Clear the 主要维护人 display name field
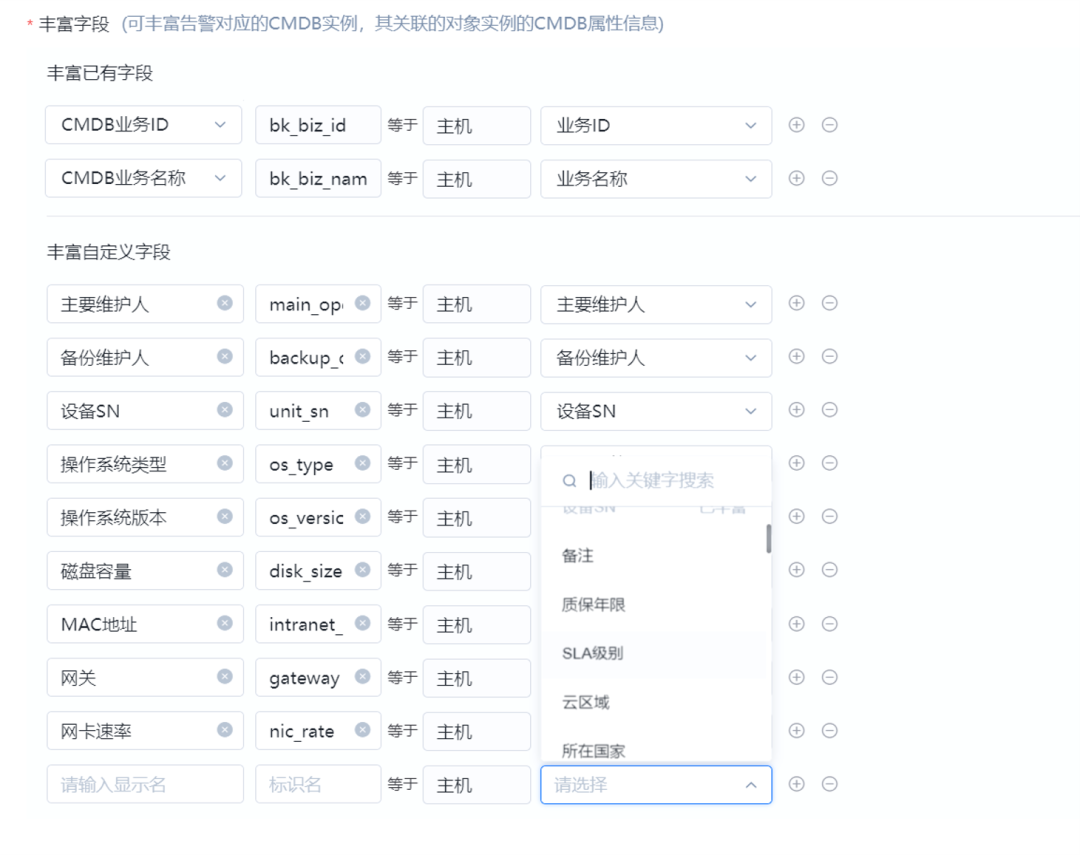This screenshot has height=855, width=1080. (x=225, y=303)
